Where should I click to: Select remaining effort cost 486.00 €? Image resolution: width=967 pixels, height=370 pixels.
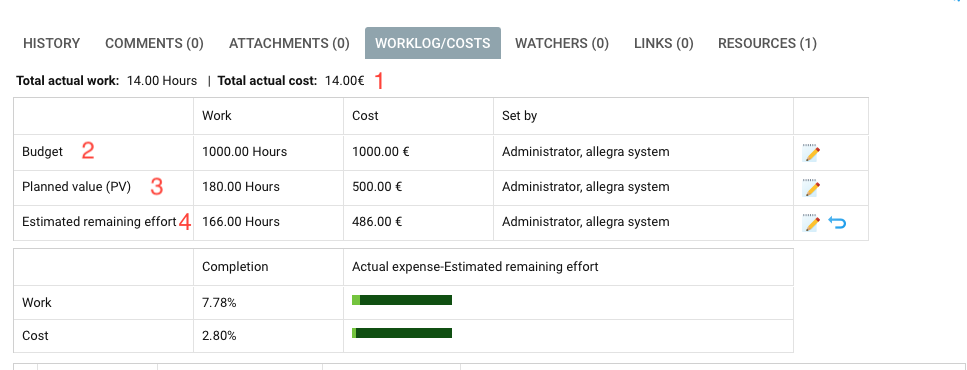pyautogui.click(x=377, y=222)
